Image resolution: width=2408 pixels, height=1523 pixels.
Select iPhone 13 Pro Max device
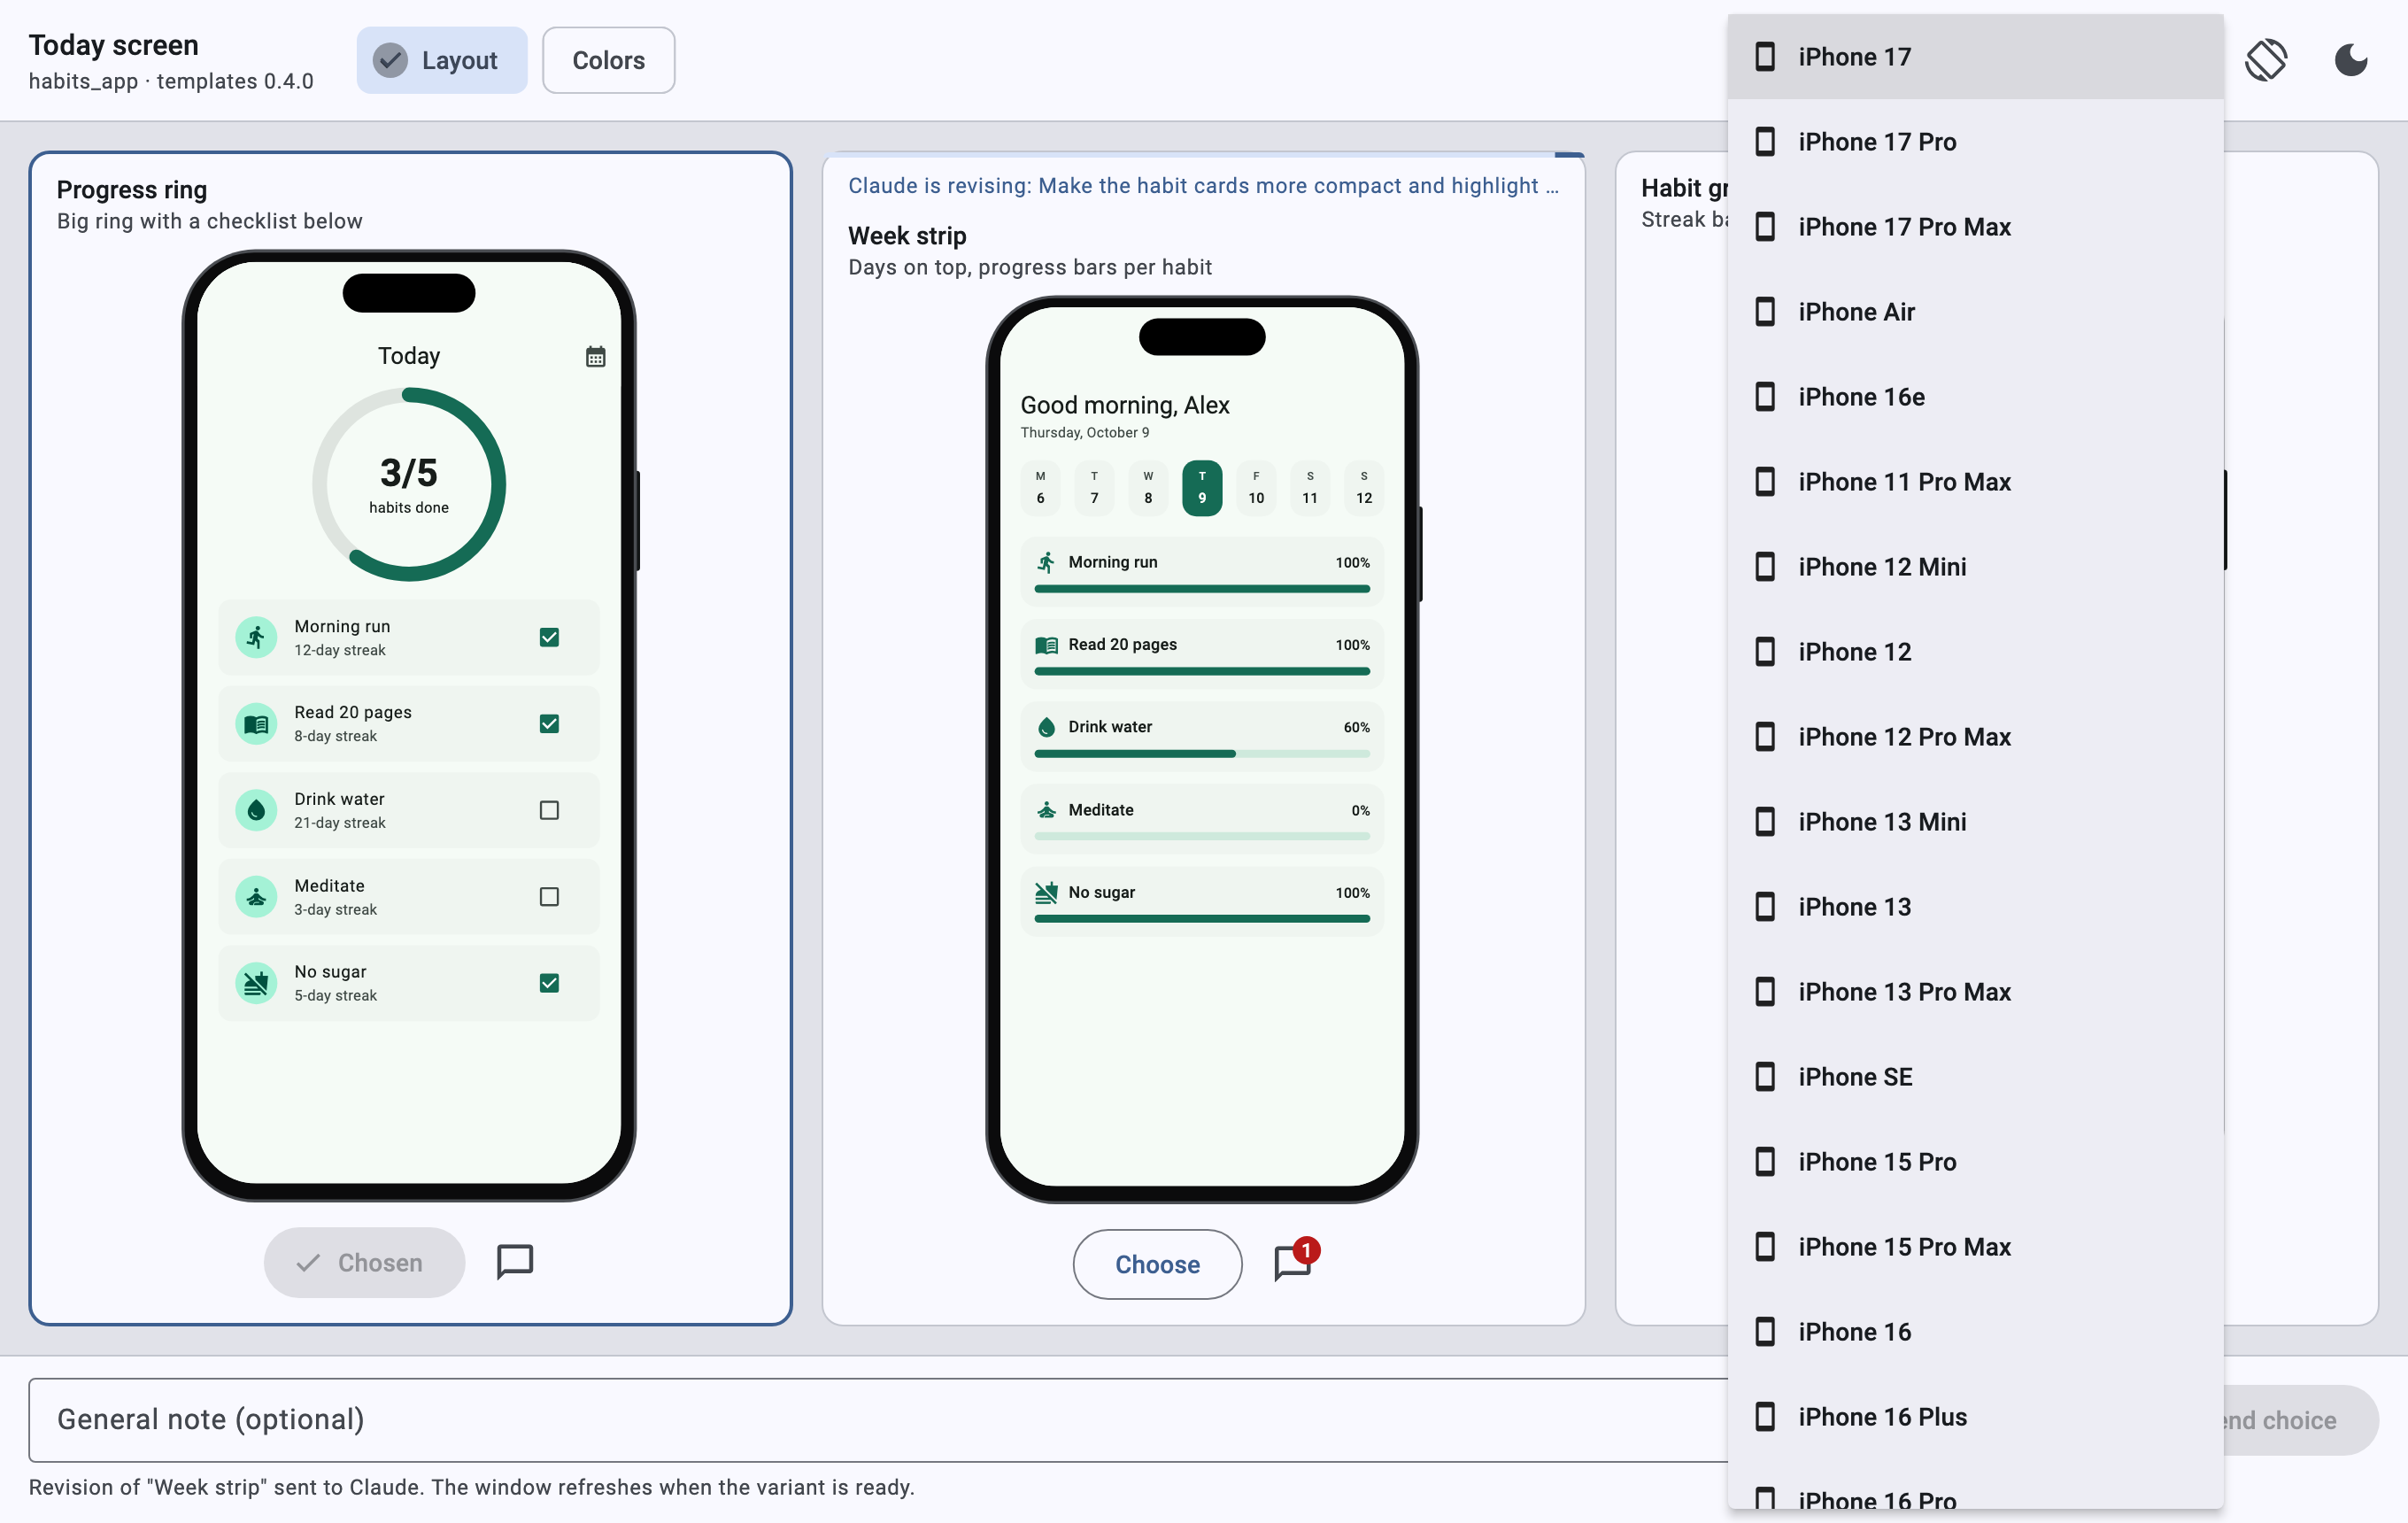click(x=1975, y=992)
